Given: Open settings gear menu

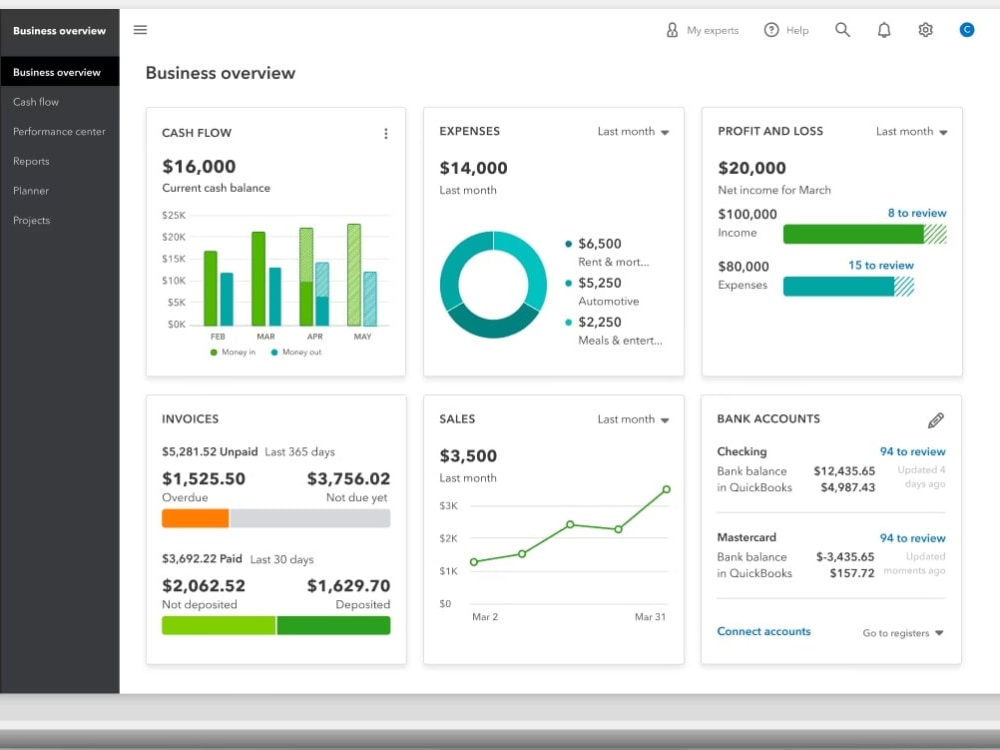Looking at the screenshot, I should click(925, 30).
